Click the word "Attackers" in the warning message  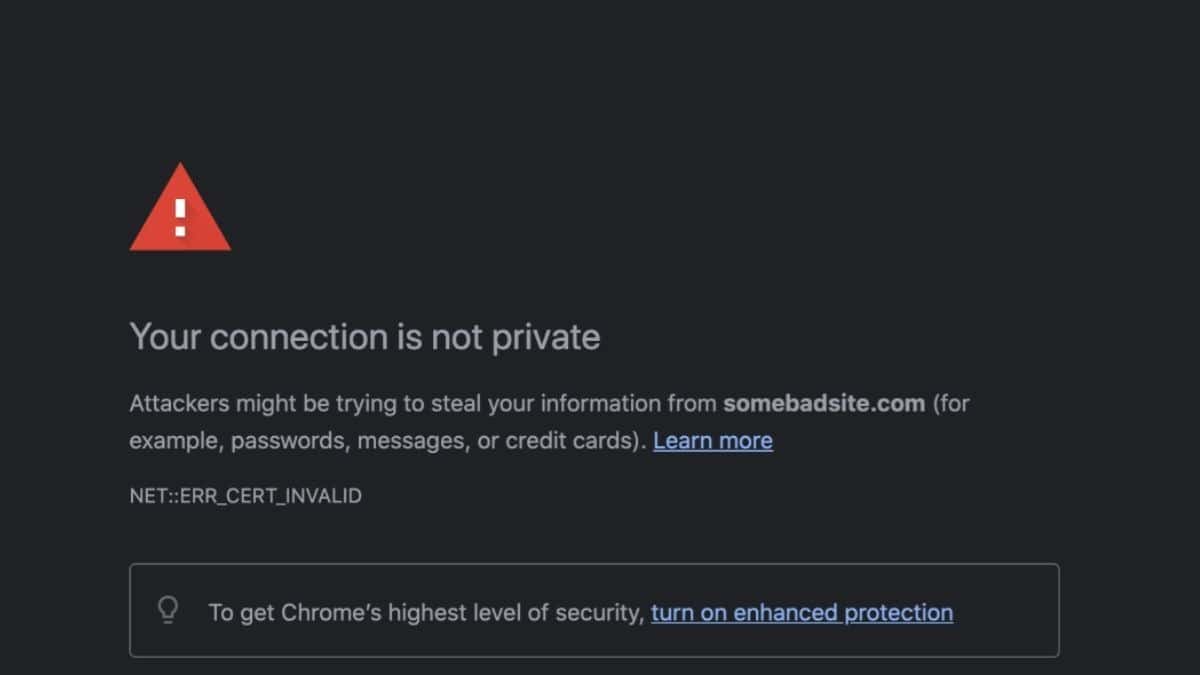pyautogui.click(x=179, y=404)
